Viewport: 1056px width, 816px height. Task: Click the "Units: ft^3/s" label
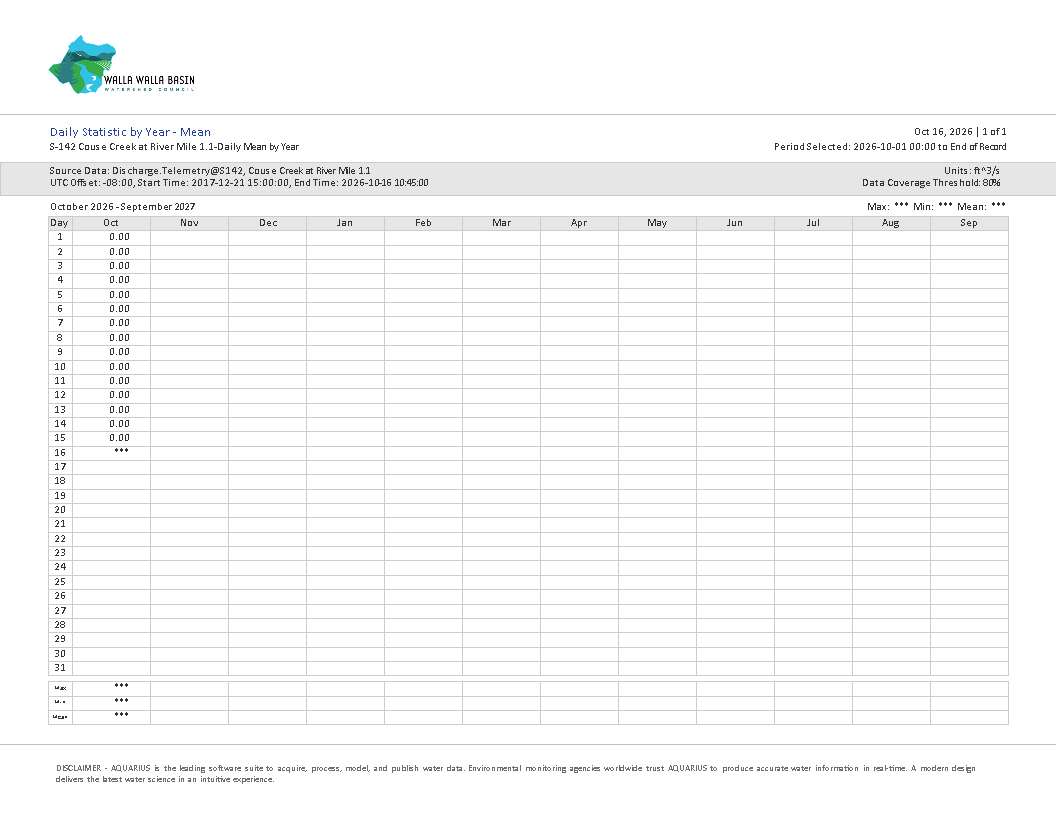pyautogui.click(x=972, y=171)
